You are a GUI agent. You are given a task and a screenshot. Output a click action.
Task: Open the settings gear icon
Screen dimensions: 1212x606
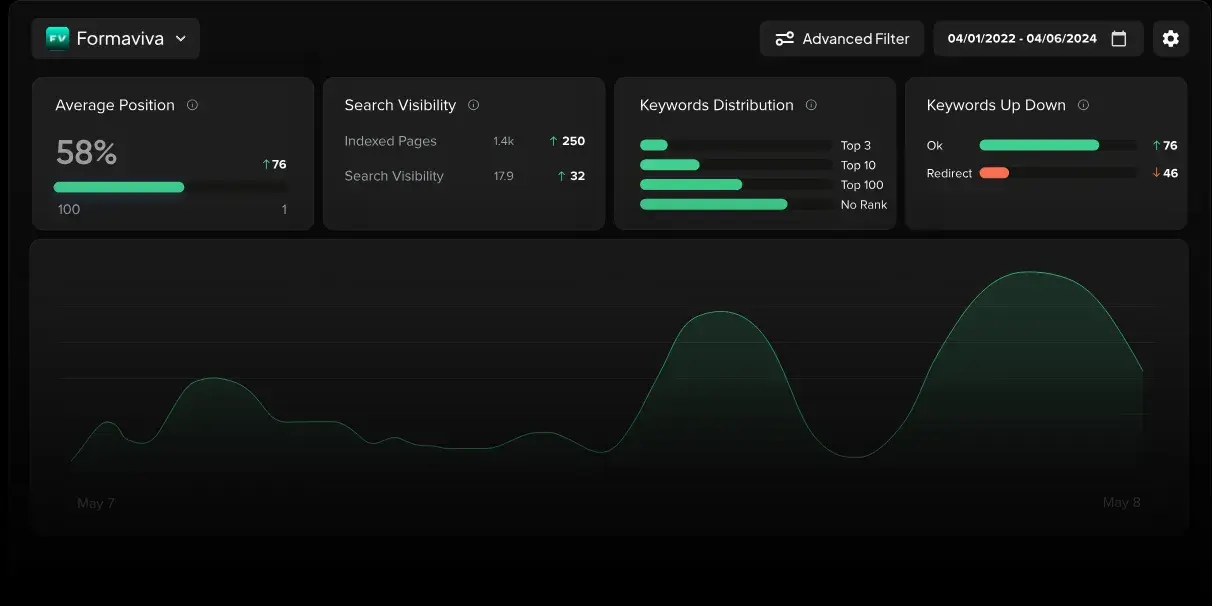coord(1170,39)
